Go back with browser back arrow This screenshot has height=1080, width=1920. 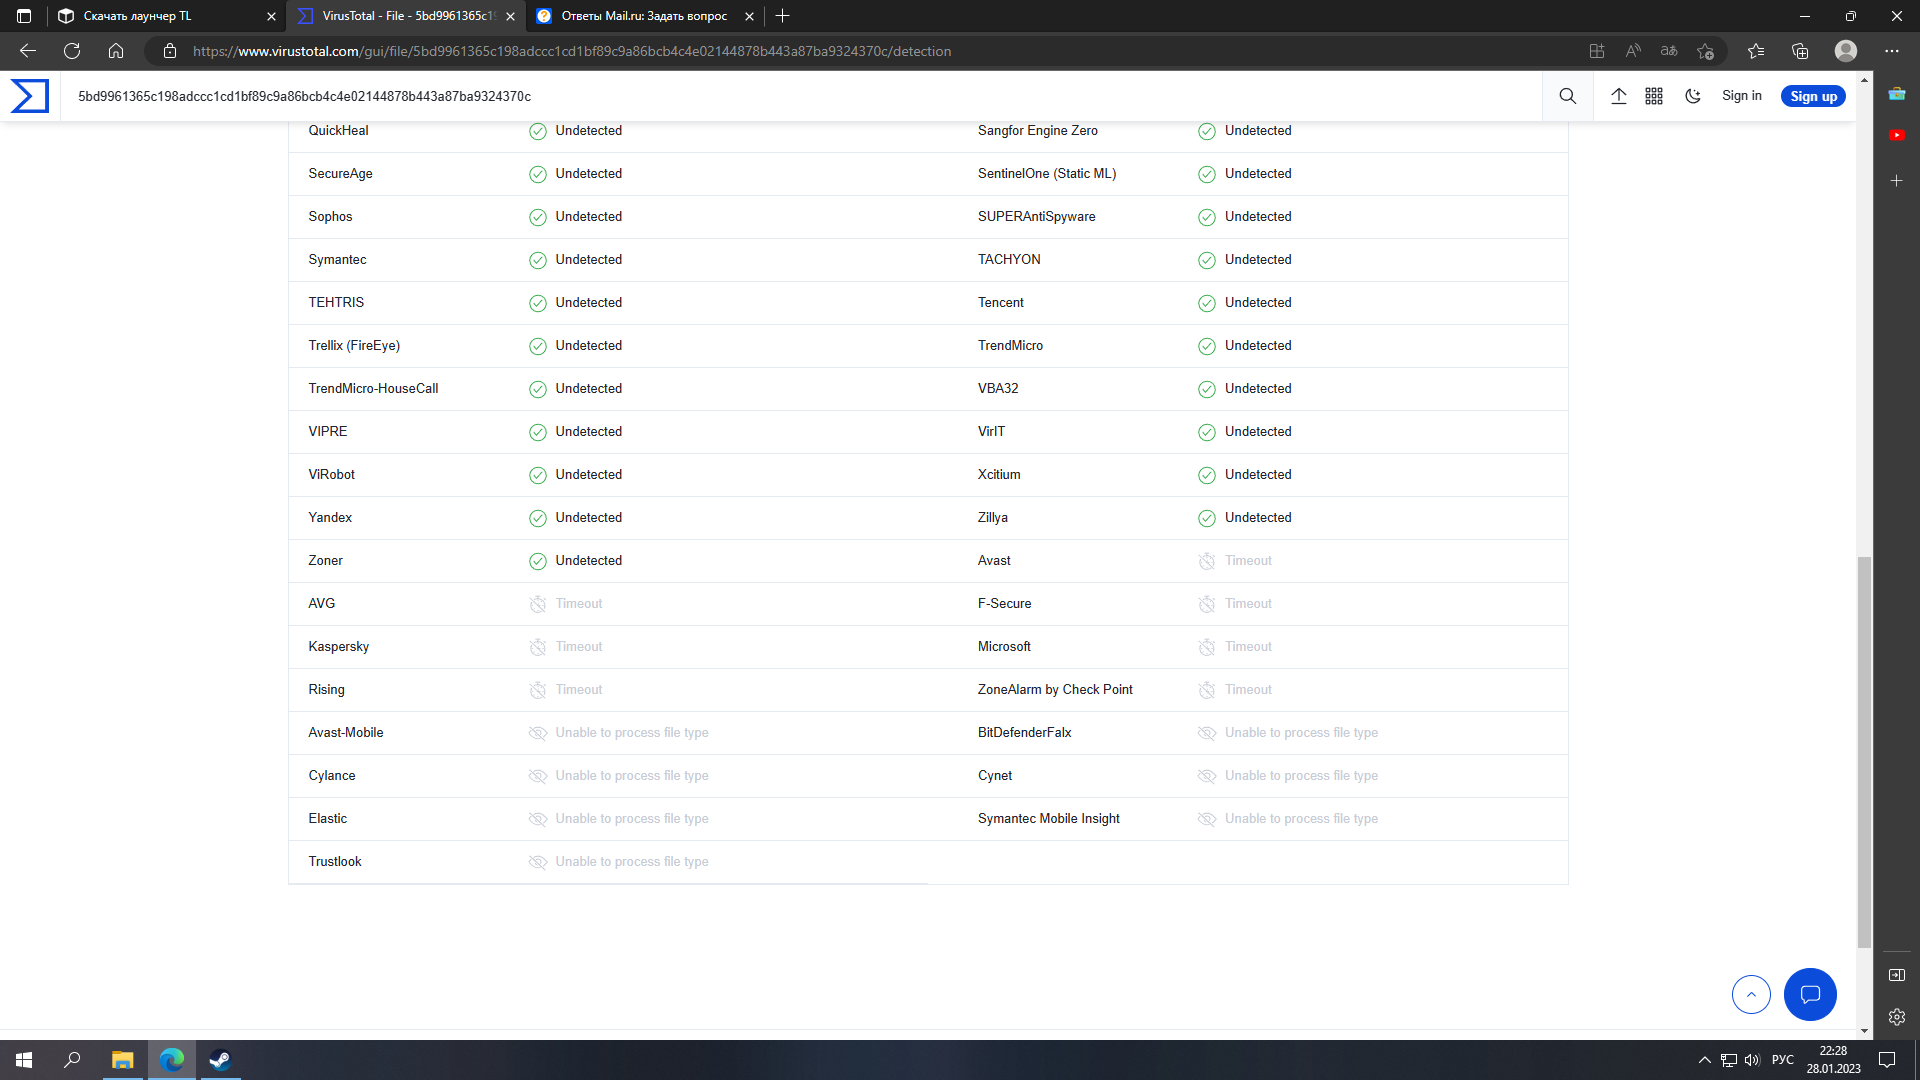[28, 51]
